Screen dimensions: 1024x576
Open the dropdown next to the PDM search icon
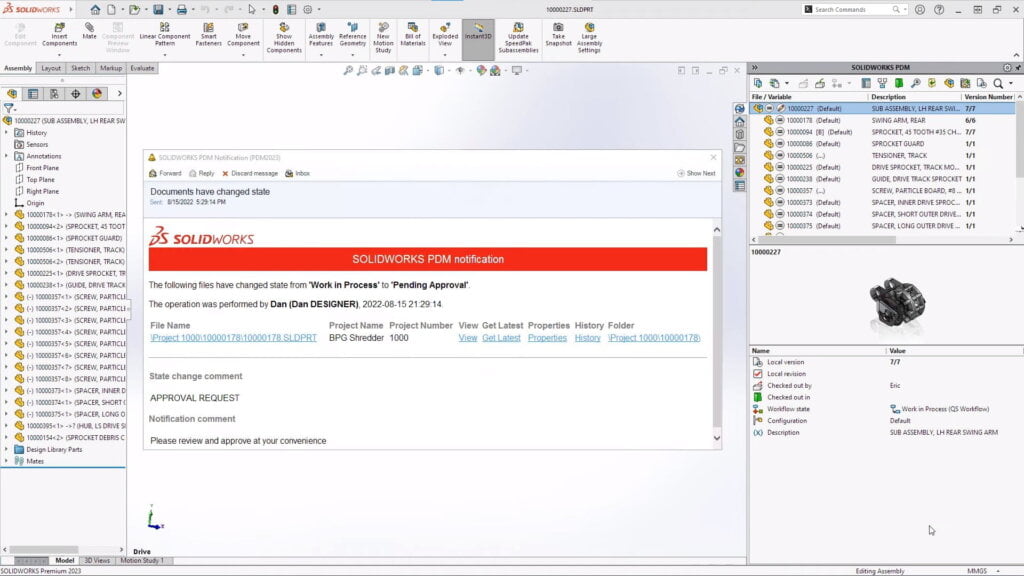coord(1012,83)
